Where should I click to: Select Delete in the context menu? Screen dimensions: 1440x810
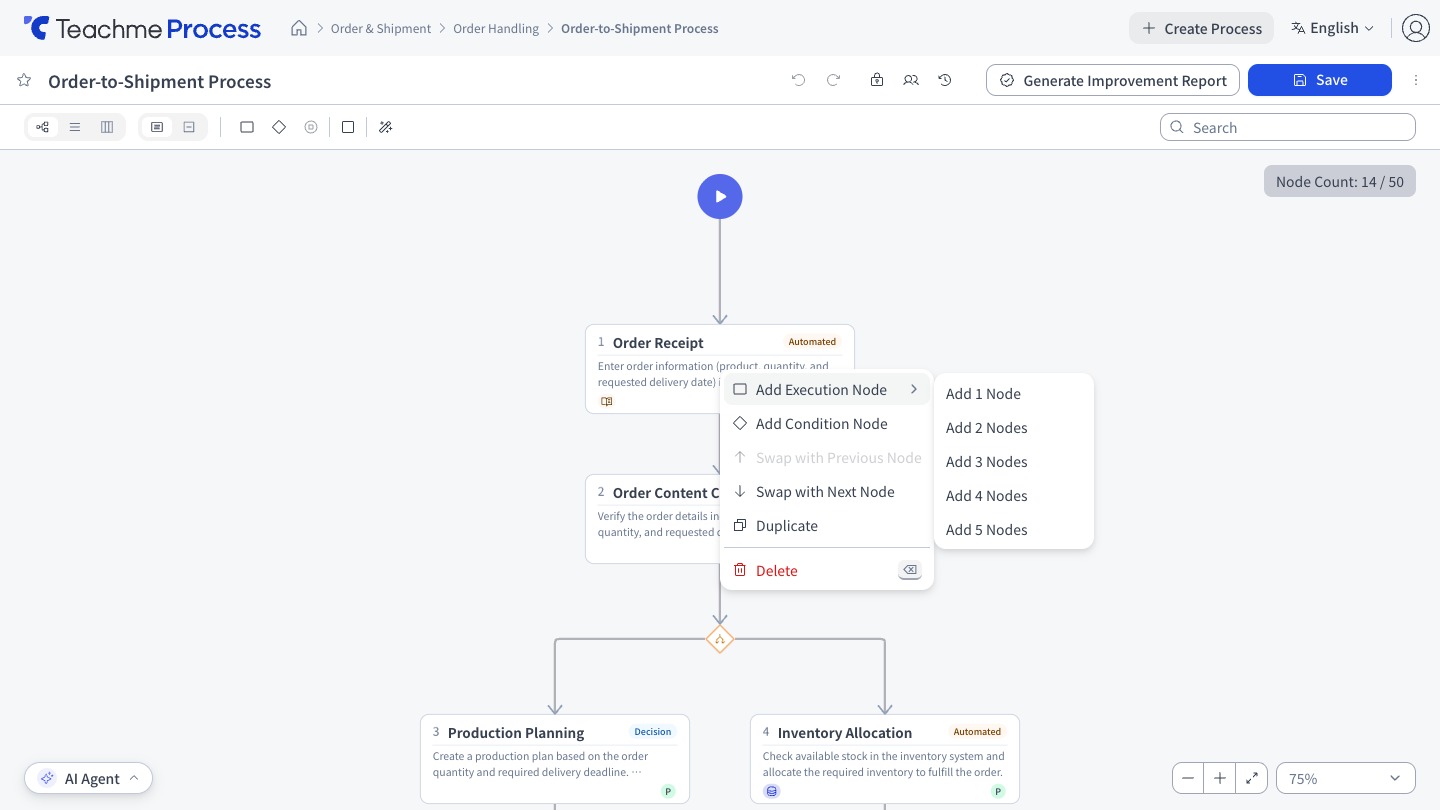click(827, 570)
